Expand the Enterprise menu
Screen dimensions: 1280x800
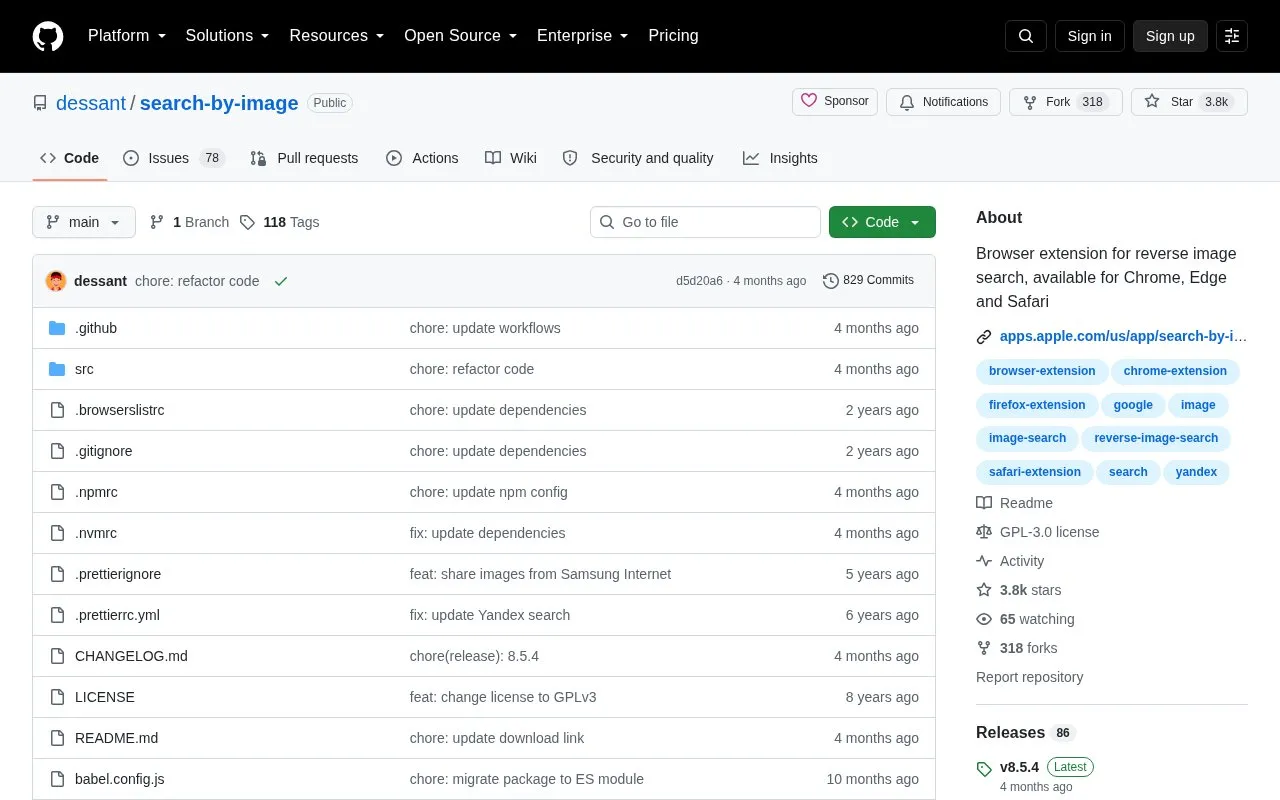583,36
